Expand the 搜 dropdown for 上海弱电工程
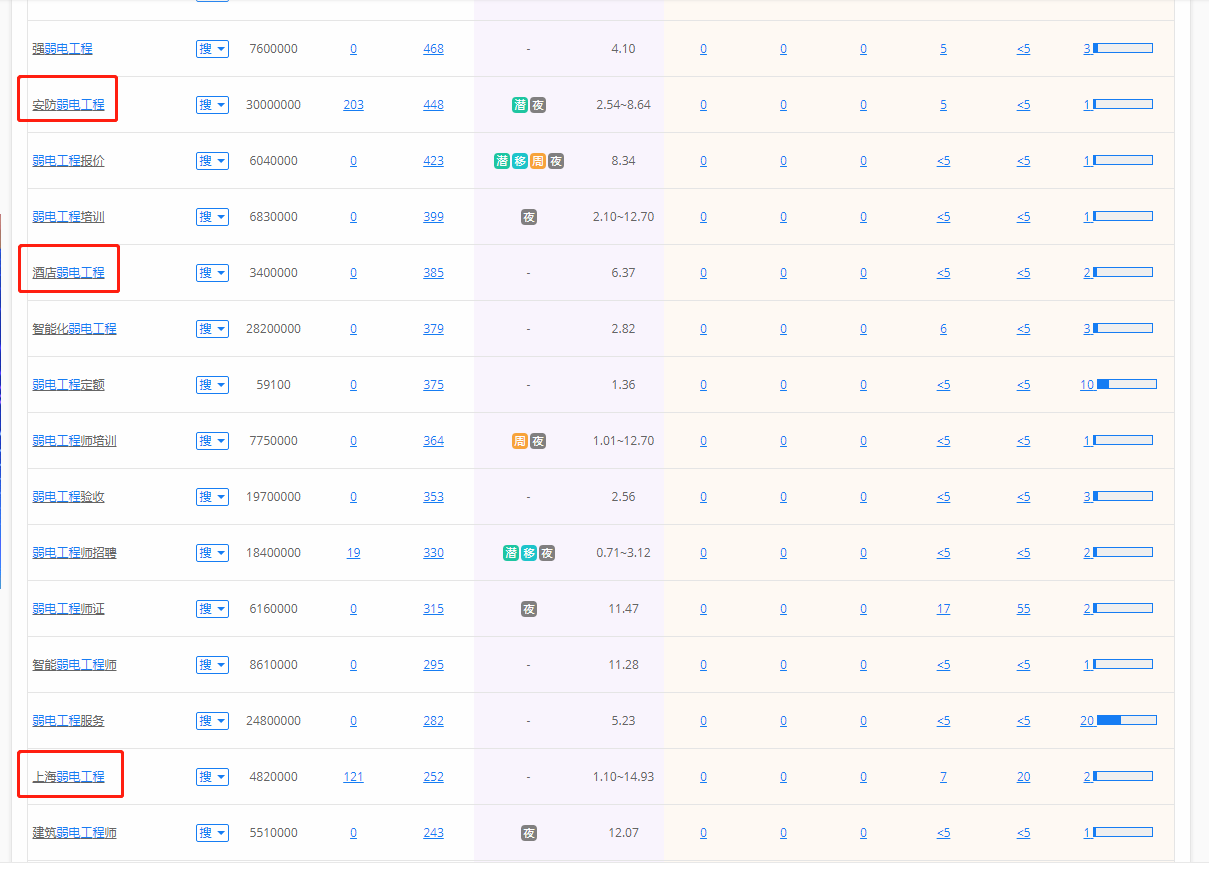Screen dimensions: 1209x872 [212, 777]
